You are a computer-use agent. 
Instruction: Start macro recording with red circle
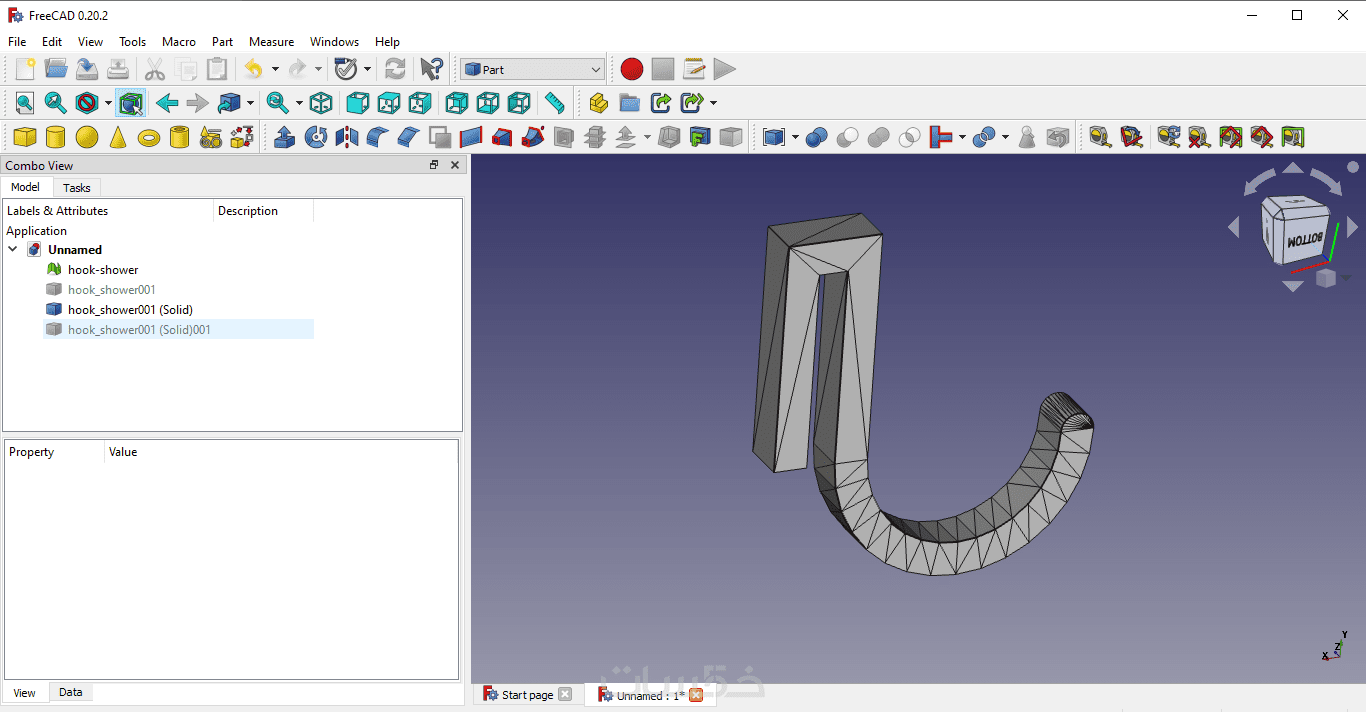(631, 69)
